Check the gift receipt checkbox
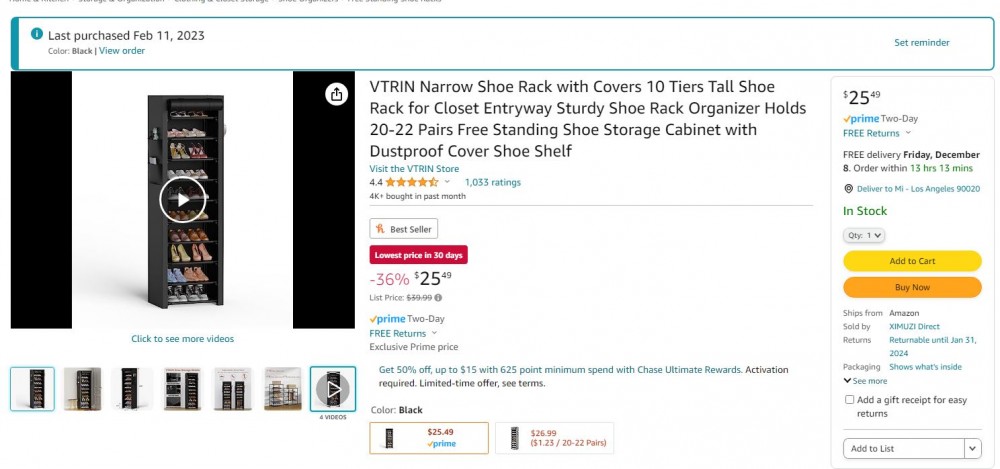The width and height of the screenshot is (1000, 469). [850, 400]
